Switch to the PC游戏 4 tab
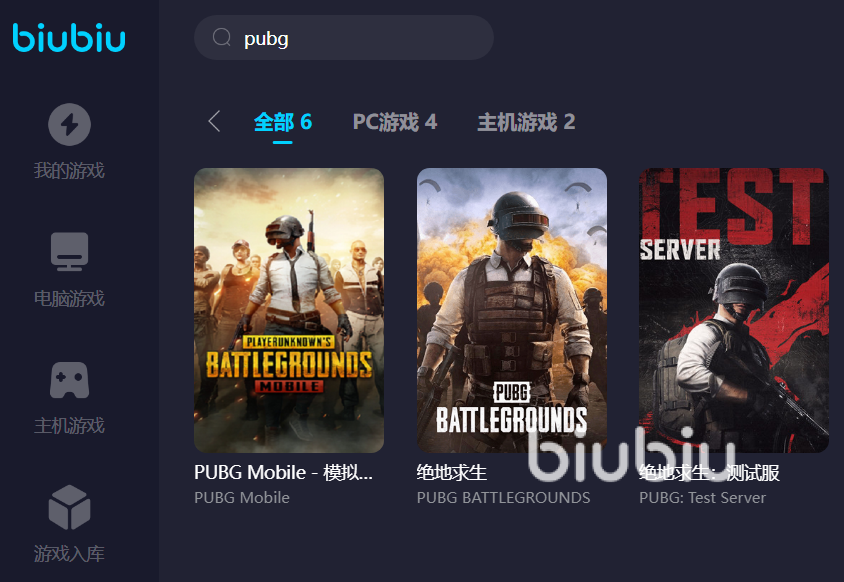 pyautogui.click(x=395, y=122)
